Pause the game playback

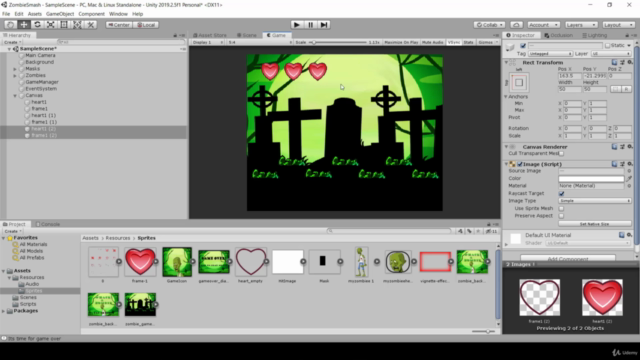(310, 25)
